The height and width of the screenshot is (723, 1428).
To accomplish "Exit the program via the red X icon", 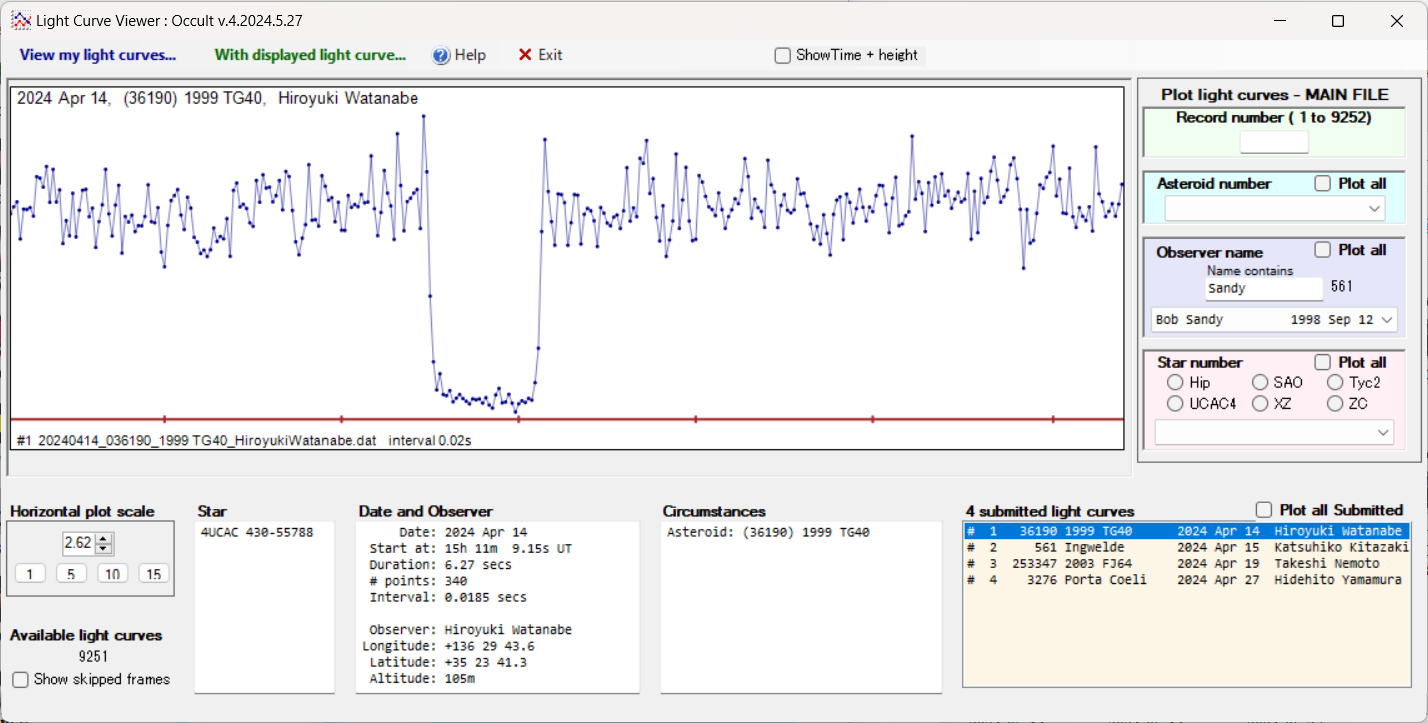I will tap(525, 55).
